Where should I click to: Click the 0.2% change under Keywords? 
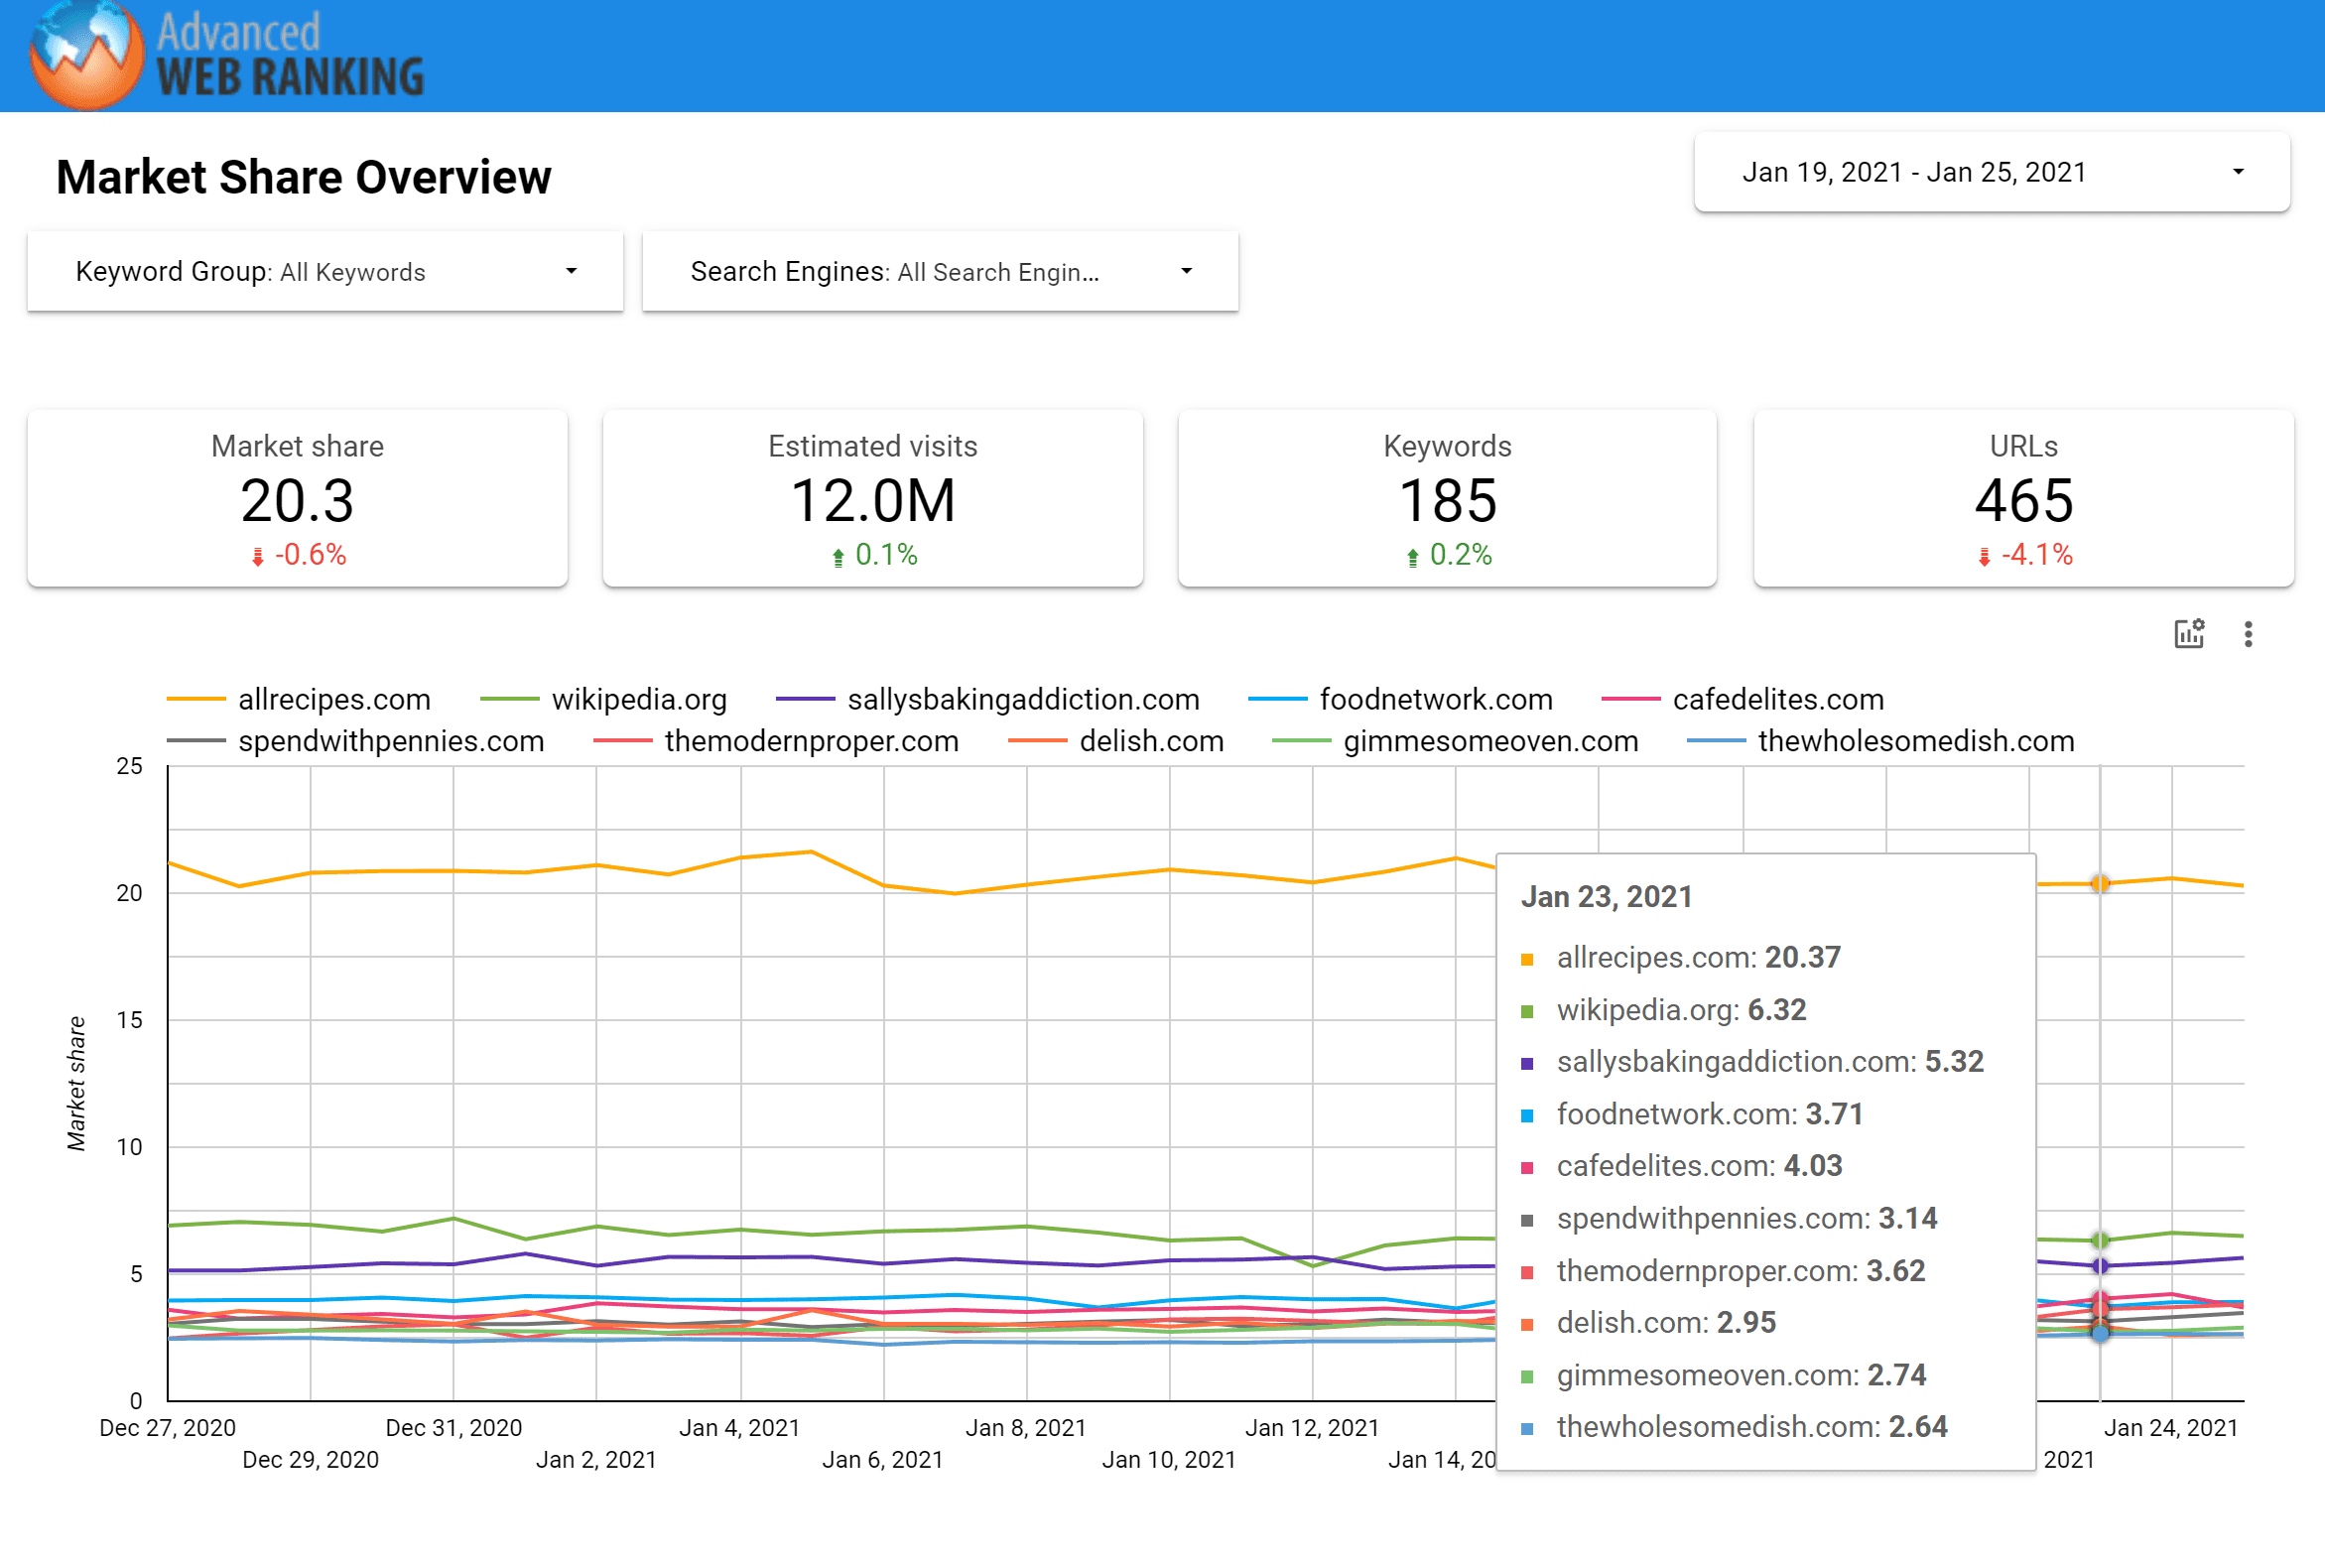click(1460, 555)
